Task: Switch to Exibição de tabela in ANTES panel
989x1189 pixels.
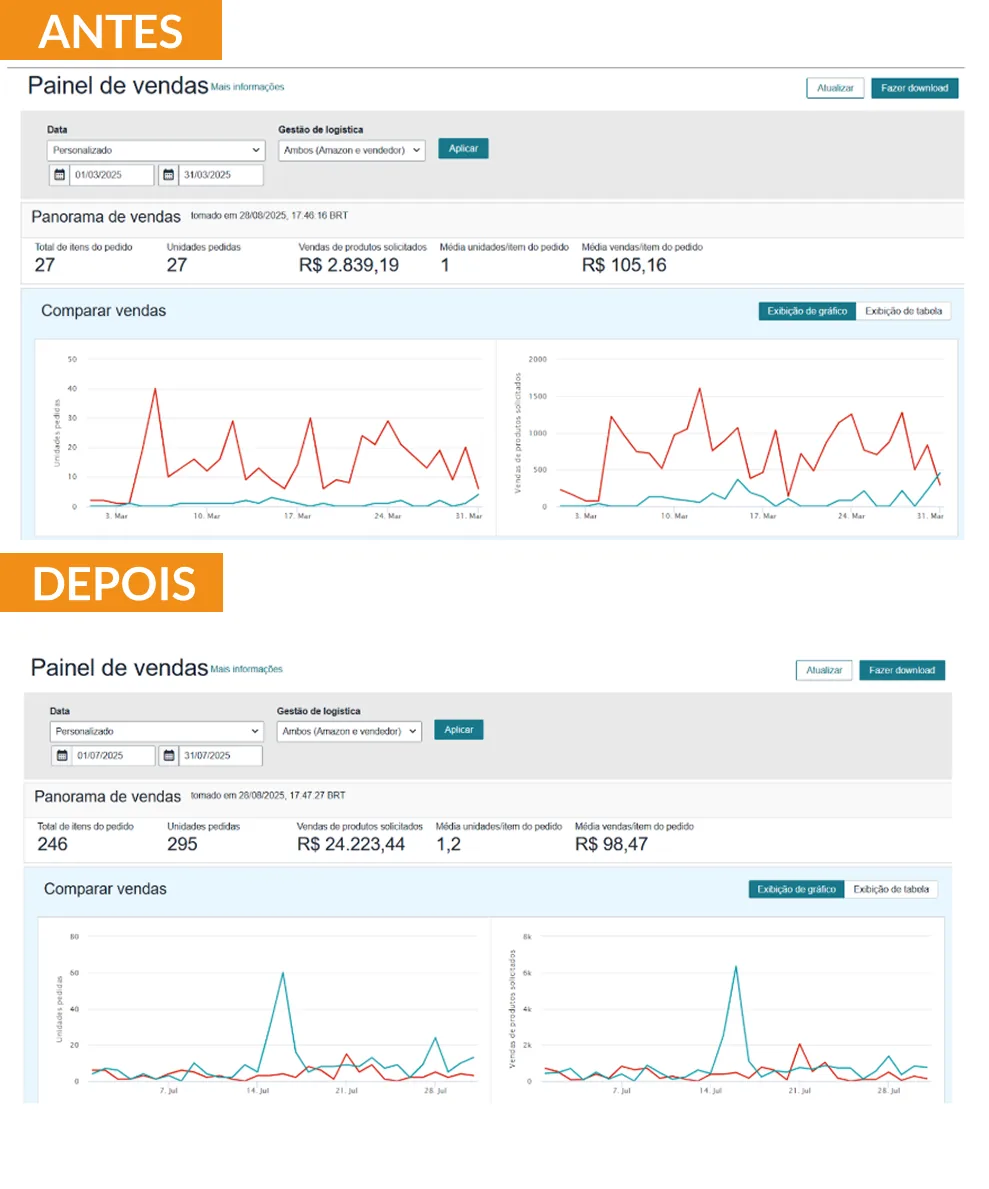Action: pyautogui.click(x=903, y=311)
